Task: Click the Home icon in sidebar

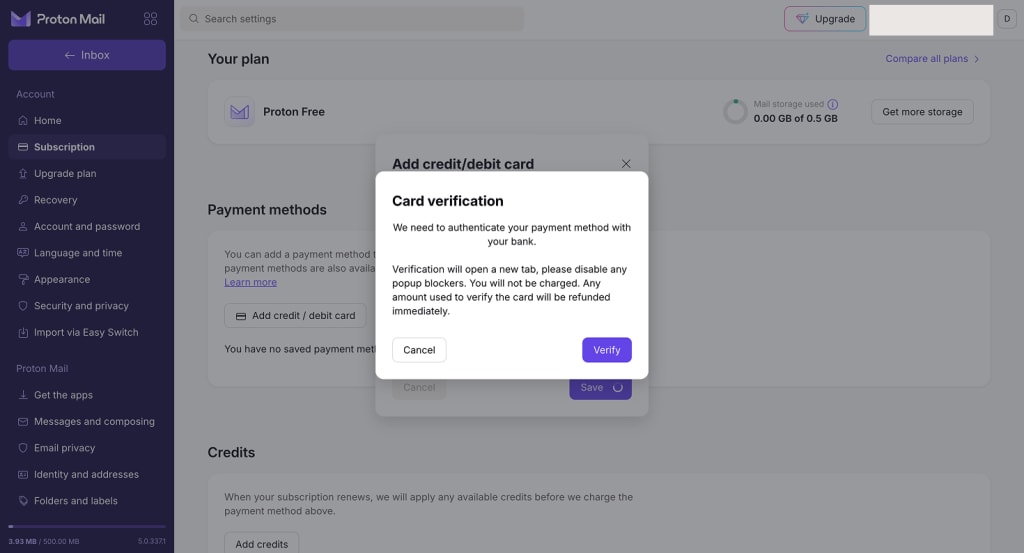Action: 24,121
